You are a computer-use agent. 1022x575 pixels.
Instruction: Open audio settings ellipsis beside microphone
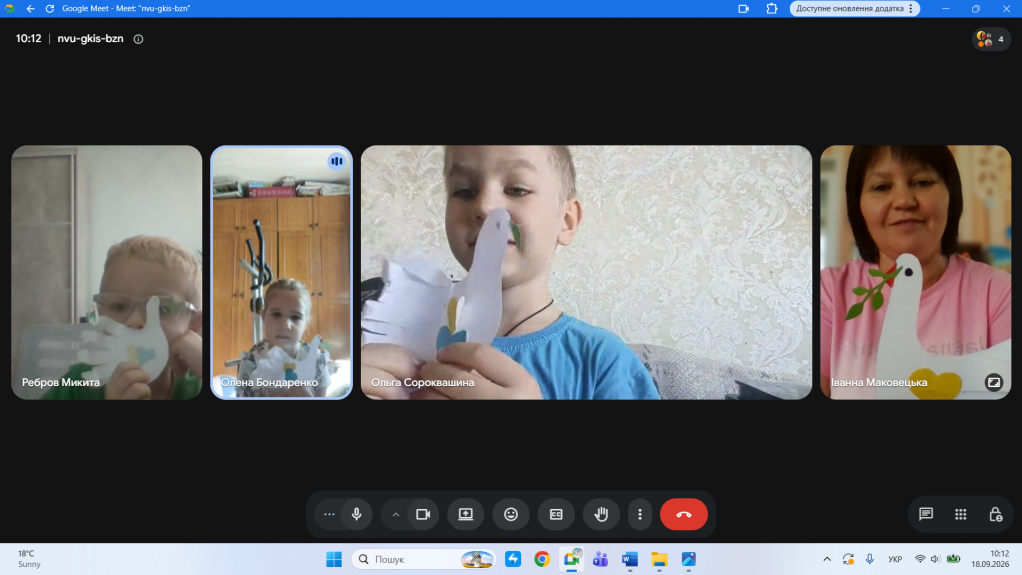point(329,514)
